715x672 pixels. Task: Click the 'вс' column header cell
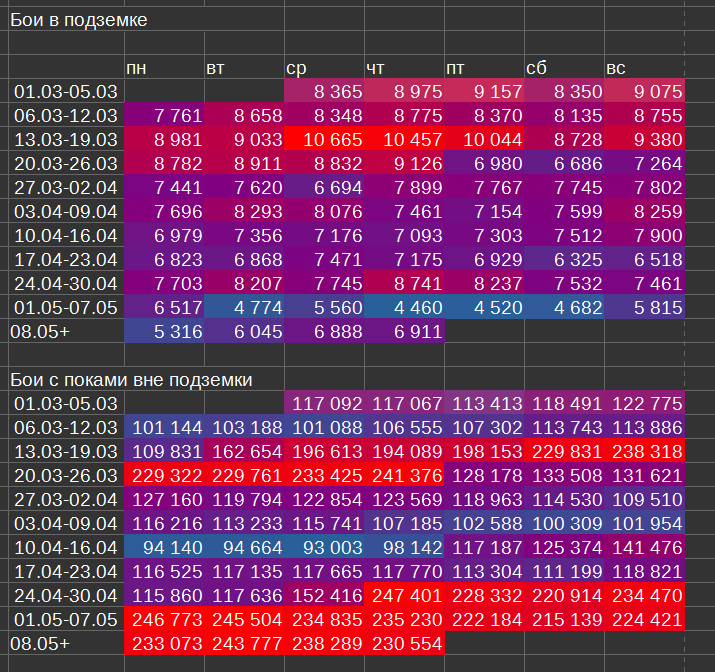(x=645, y=67)
